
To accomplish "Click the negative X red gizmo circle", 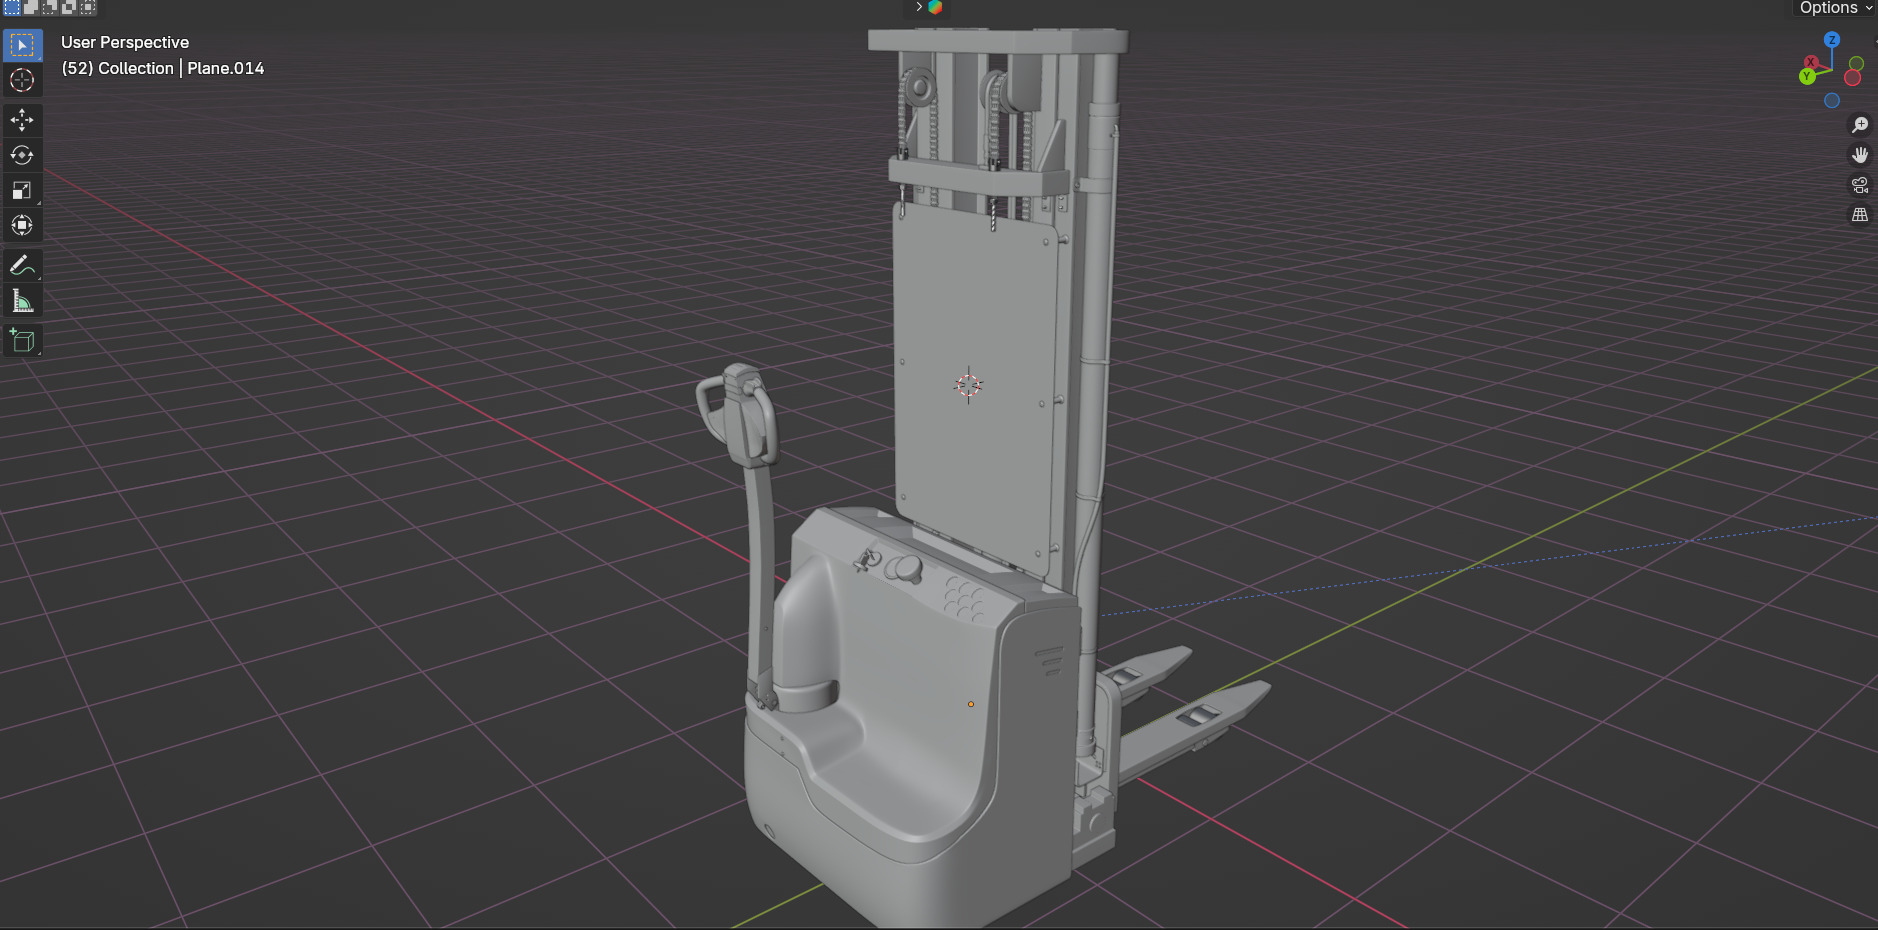I will coord(1853,78).
